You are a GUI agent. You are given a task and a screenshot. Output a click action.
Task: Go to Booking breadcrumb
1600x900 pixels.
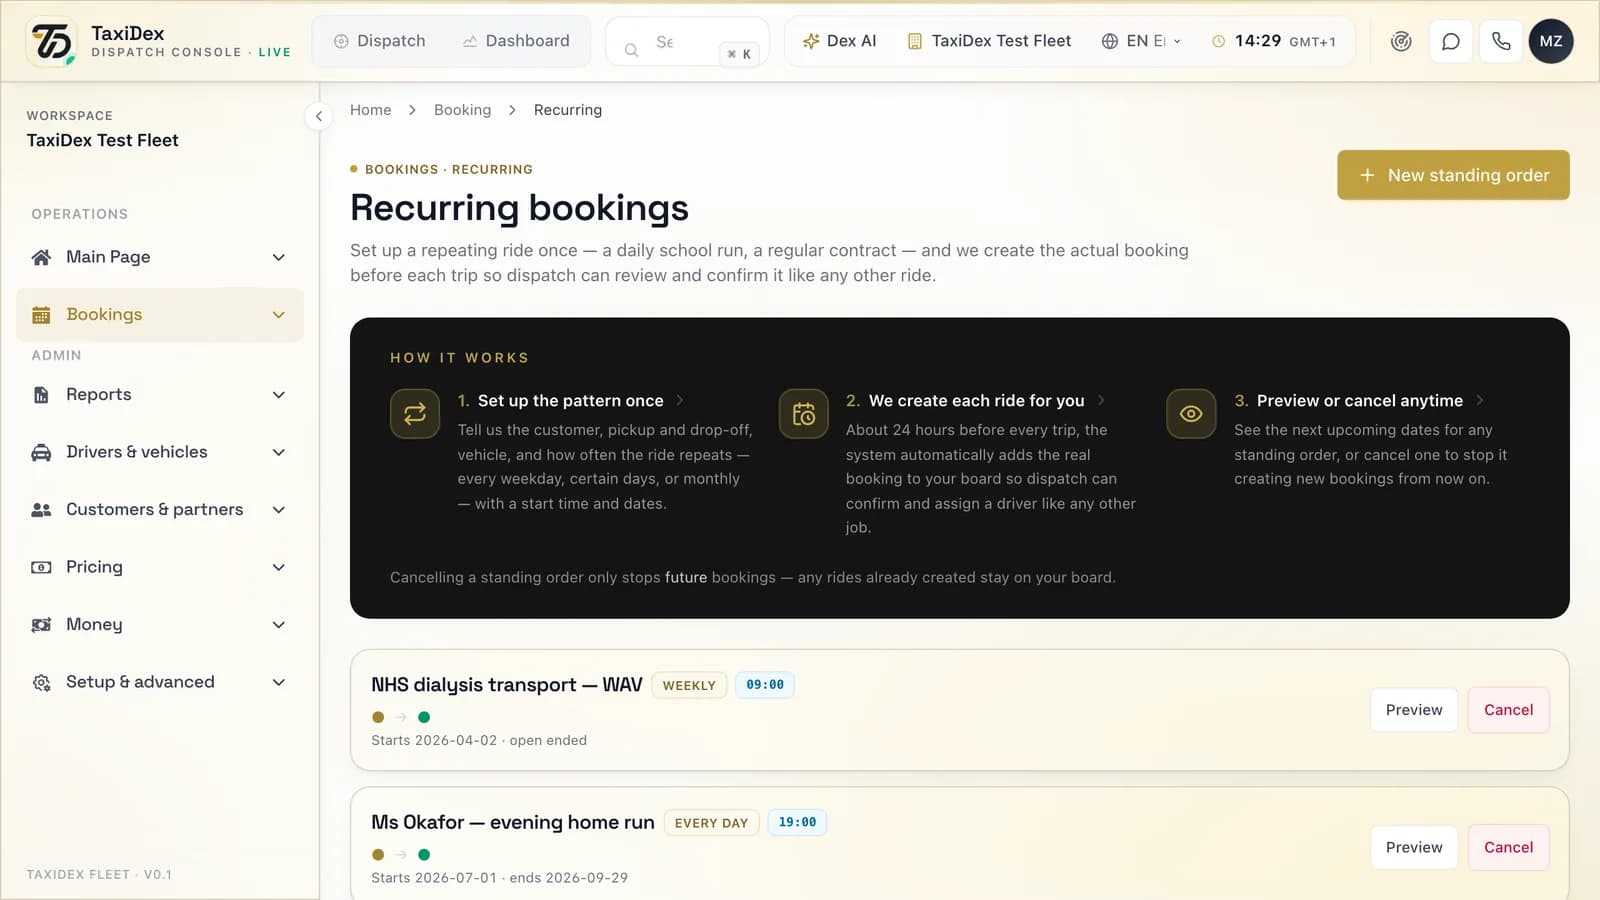(462, 110)
